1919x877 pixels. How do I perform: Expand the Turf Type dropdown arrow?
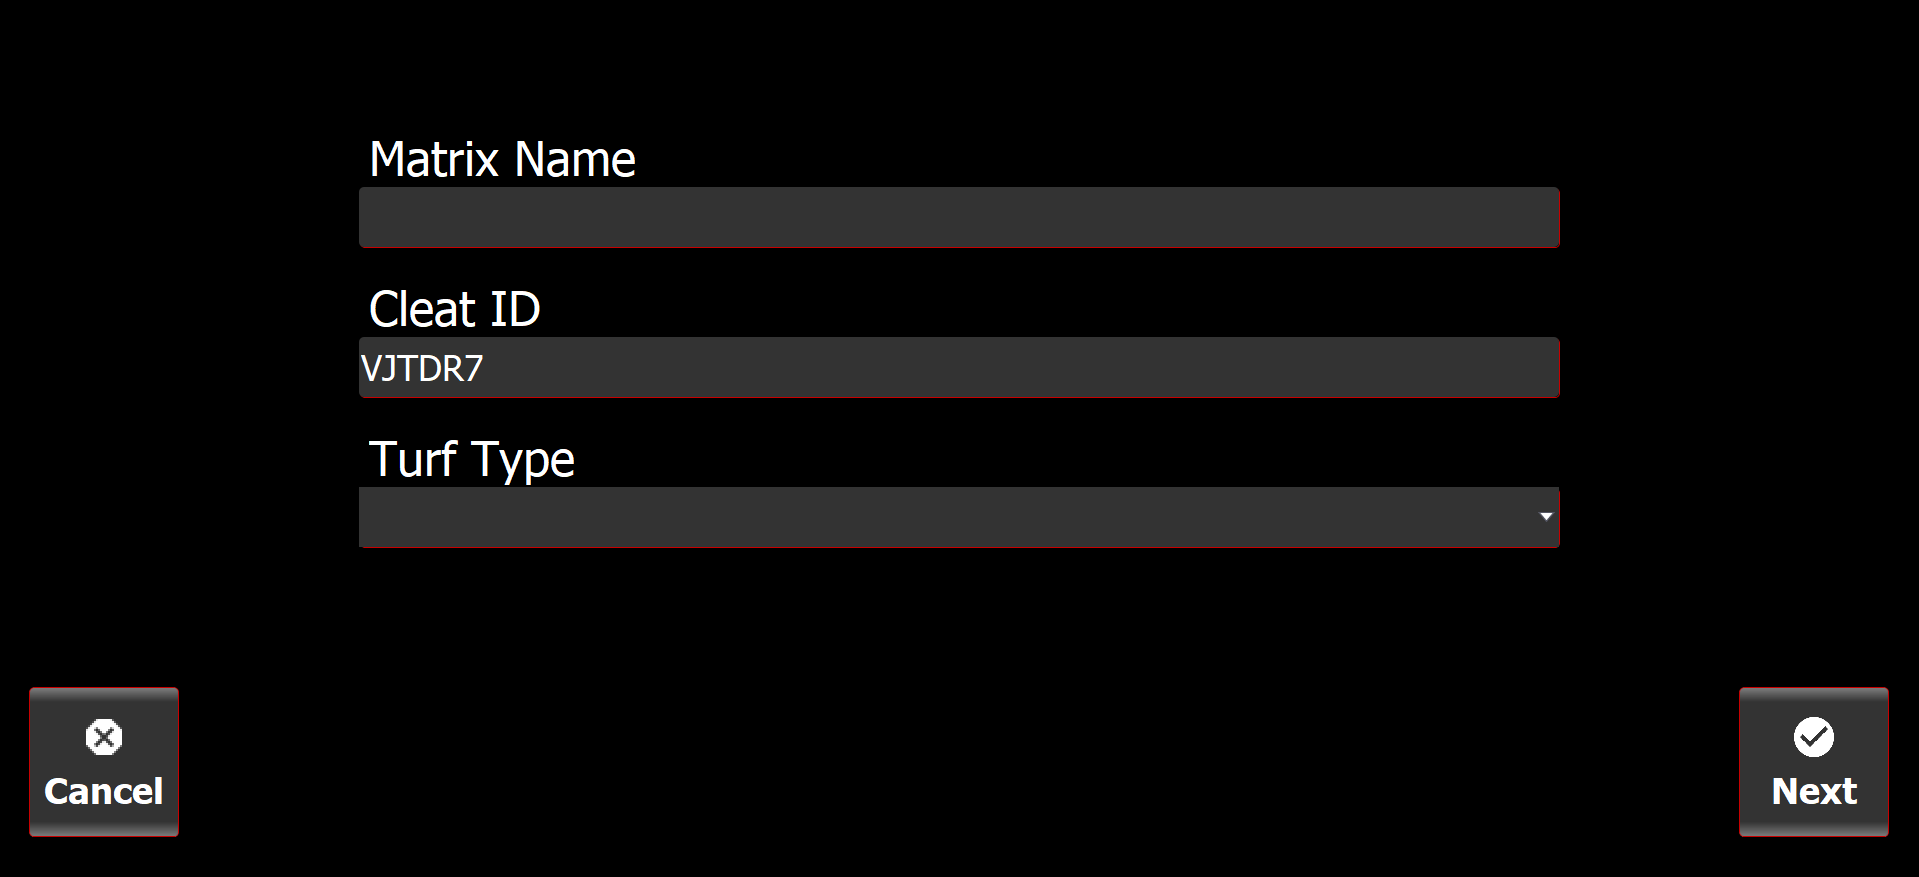(1545, 517)
